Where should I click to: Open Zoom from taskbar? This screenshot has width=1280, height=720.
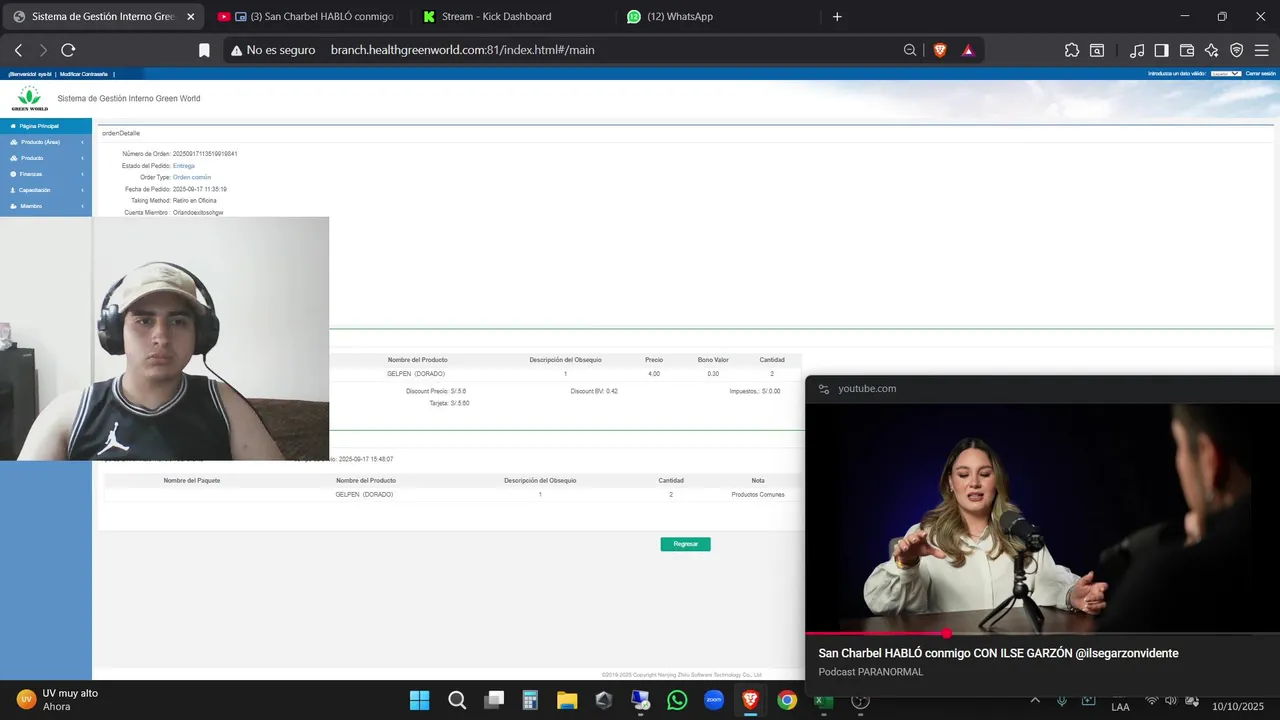click(714, 700)
